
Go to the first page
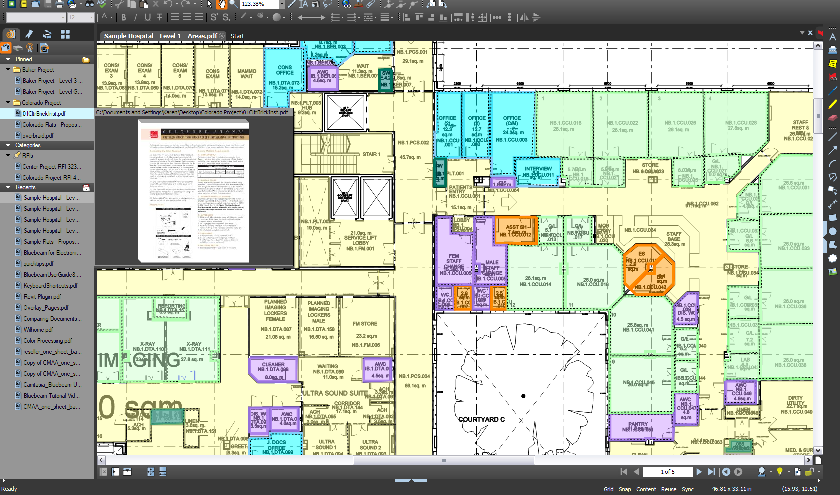624,471
